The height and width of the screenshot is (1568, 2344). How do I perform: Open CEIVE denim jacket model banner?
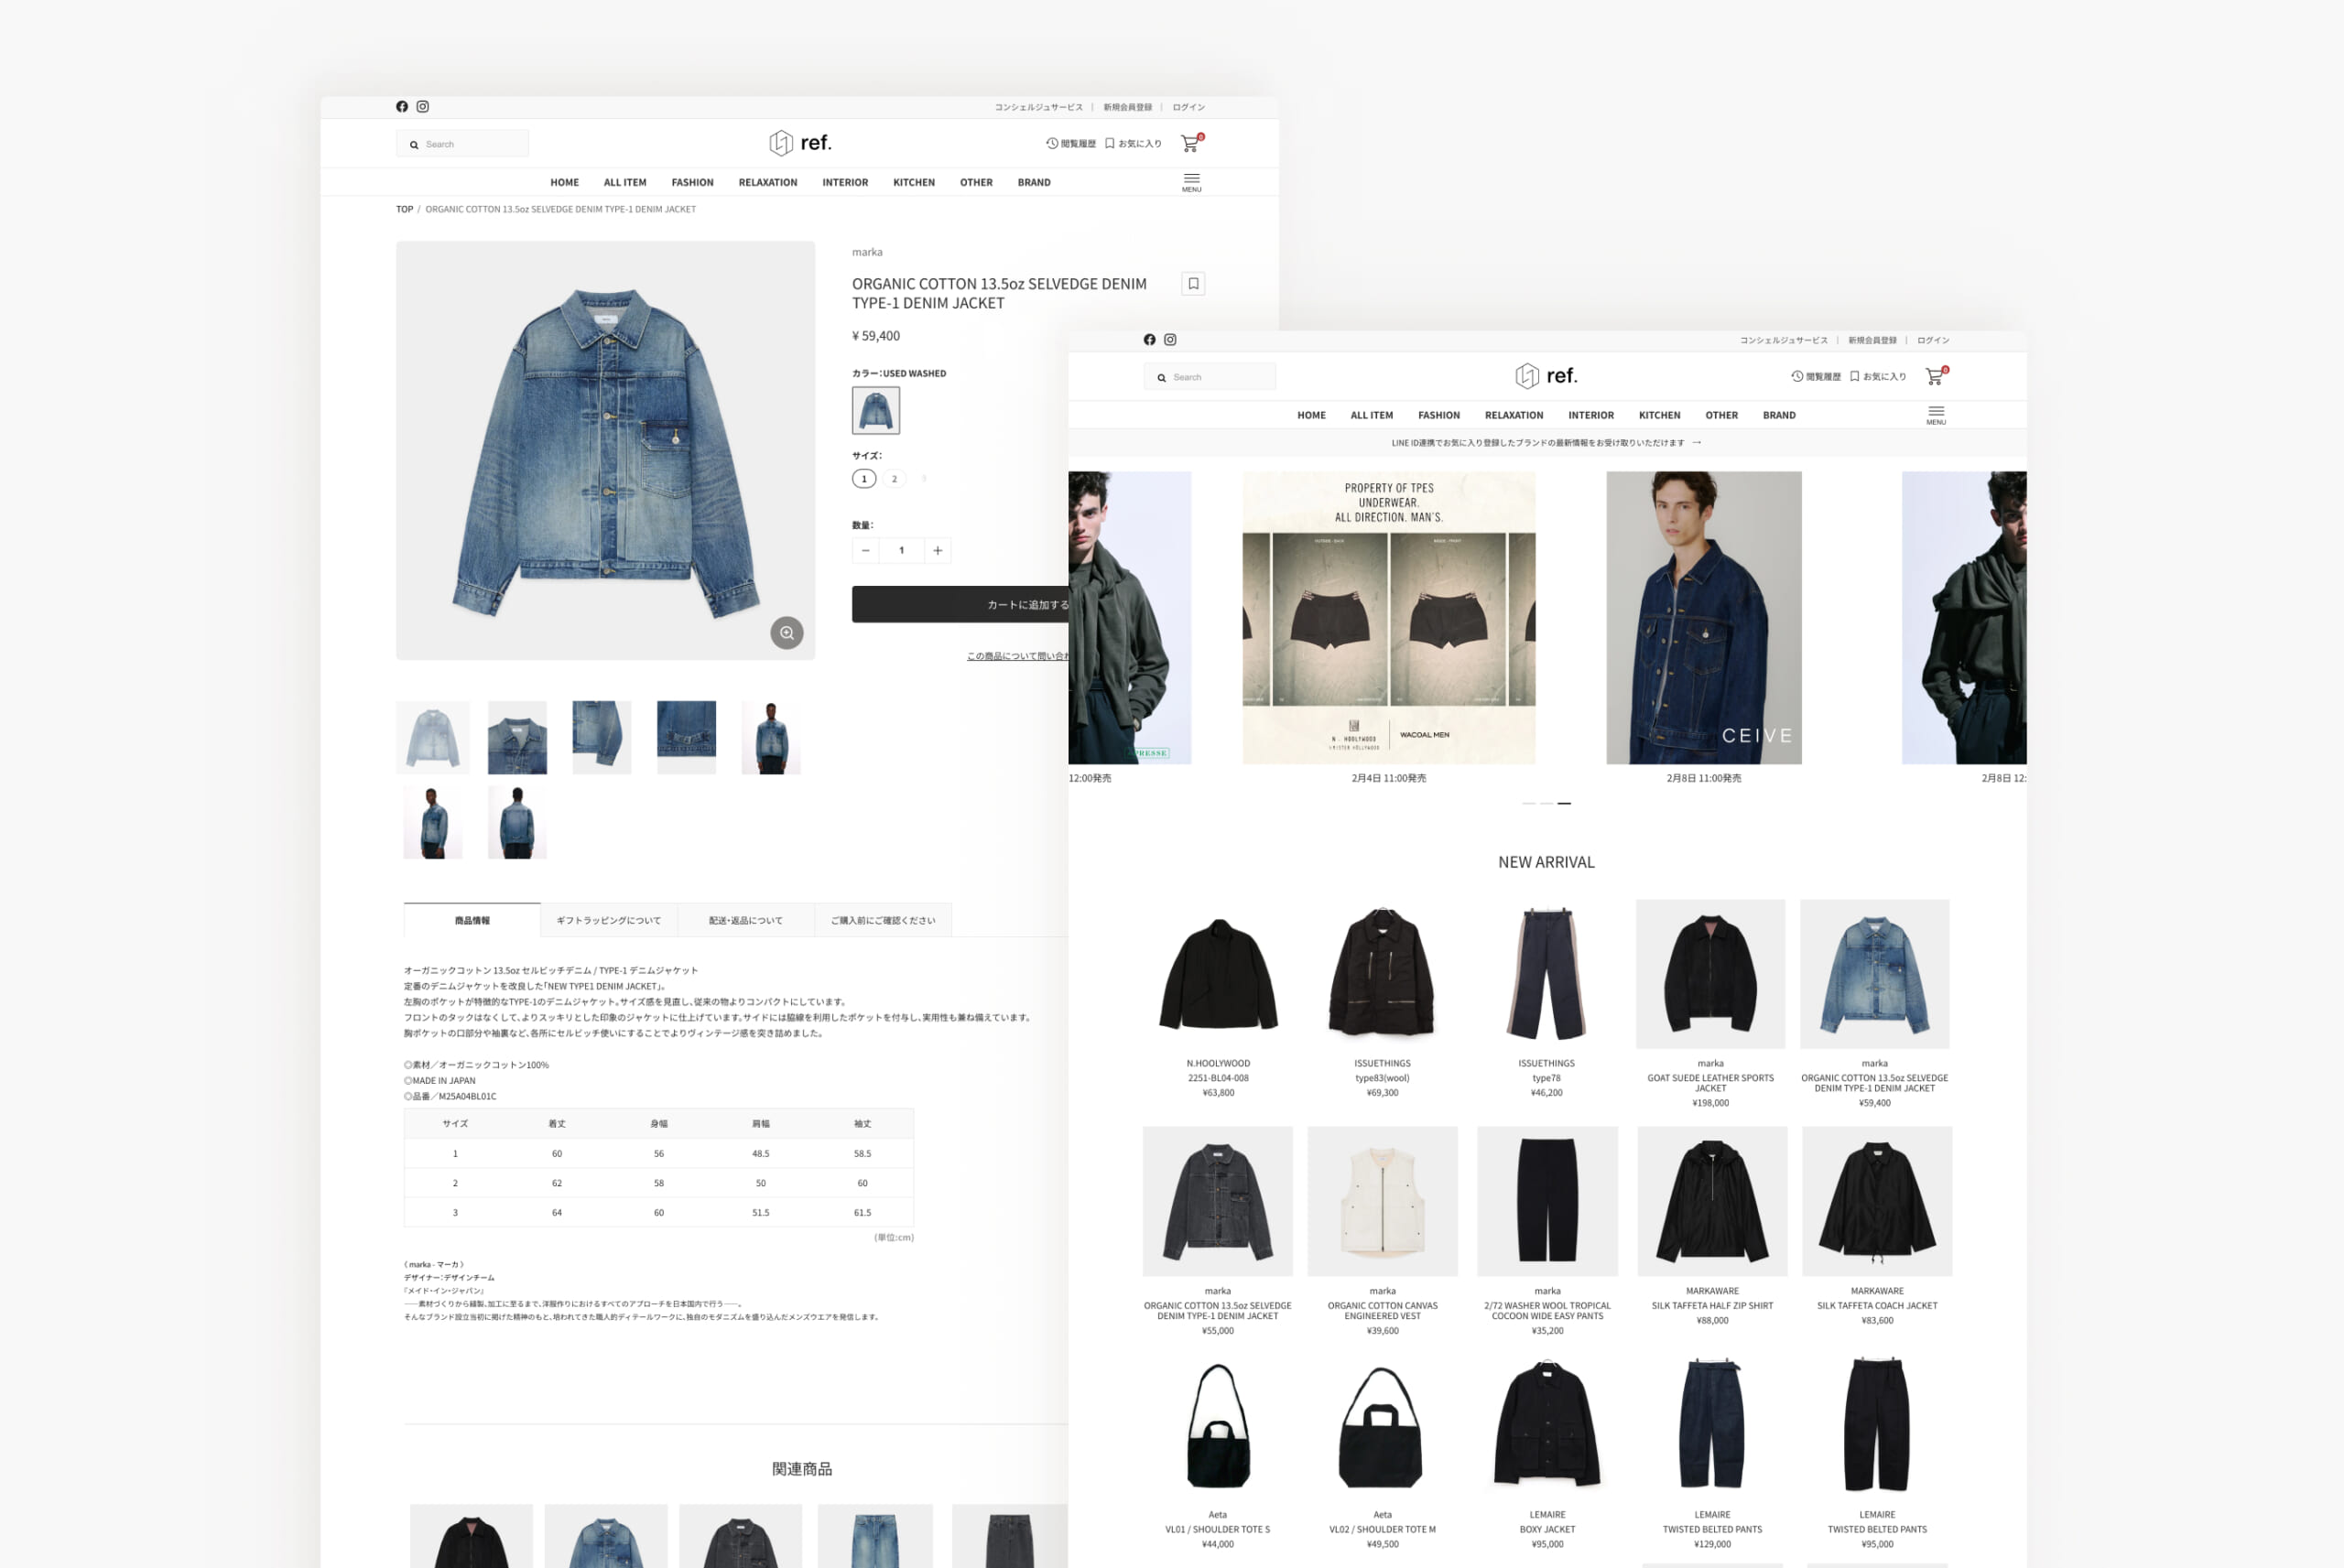[x=1704, y=618]
